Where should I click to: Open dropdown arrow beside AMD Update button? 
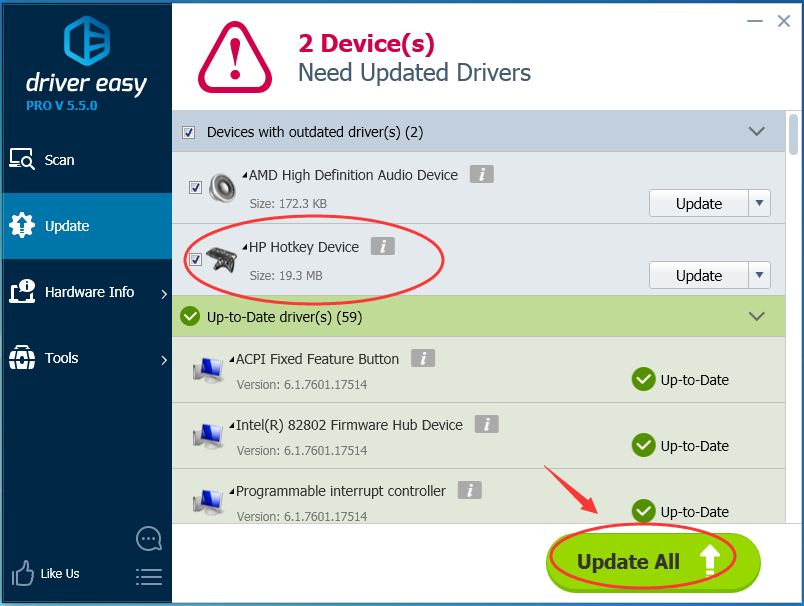pos(760,203)
